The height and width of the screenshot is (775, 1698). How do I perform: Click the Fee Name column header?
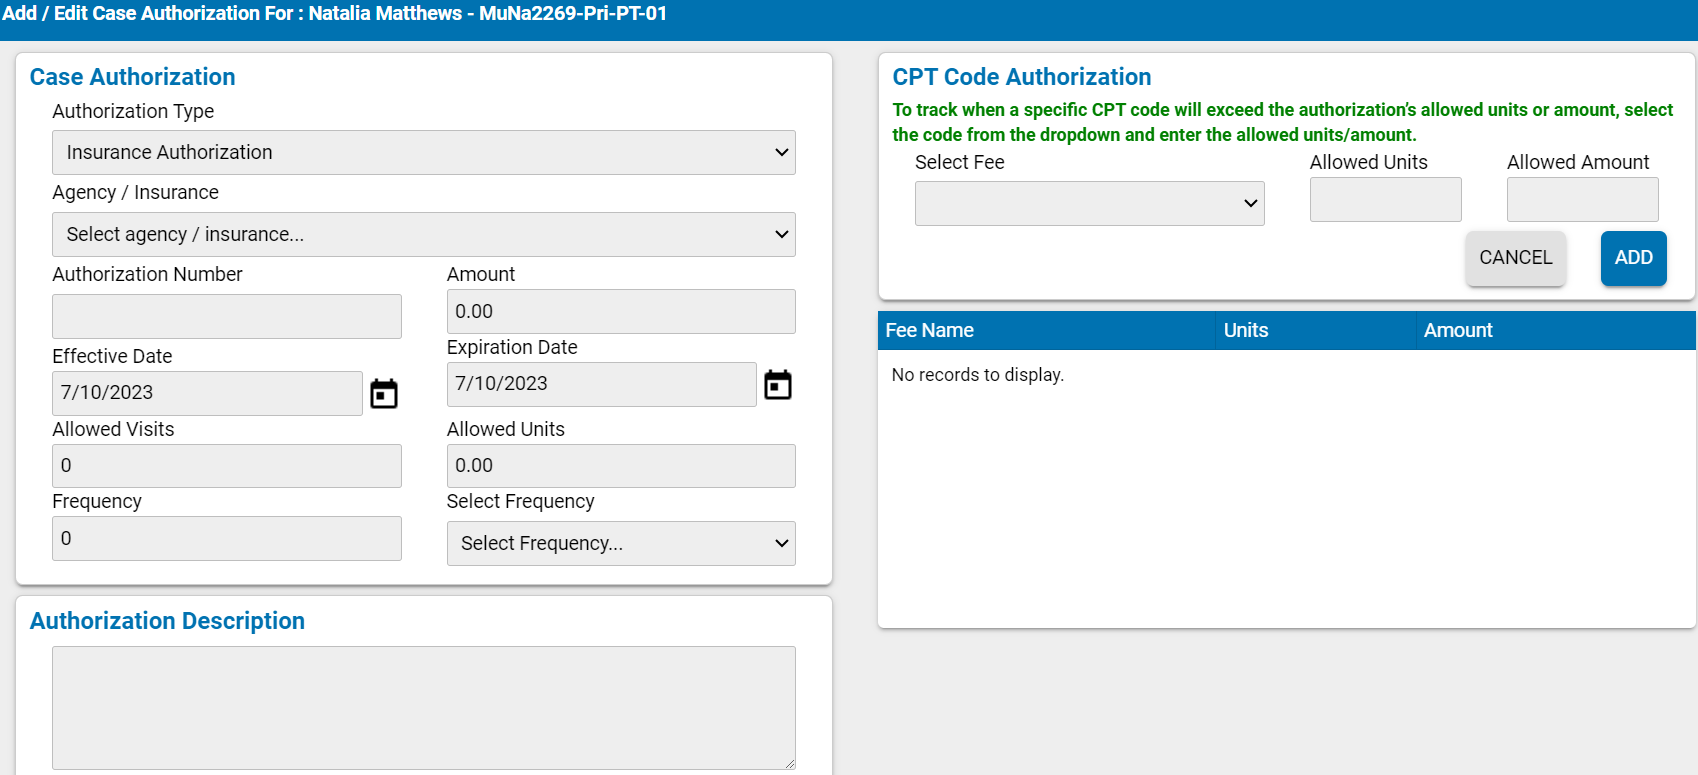930,330
